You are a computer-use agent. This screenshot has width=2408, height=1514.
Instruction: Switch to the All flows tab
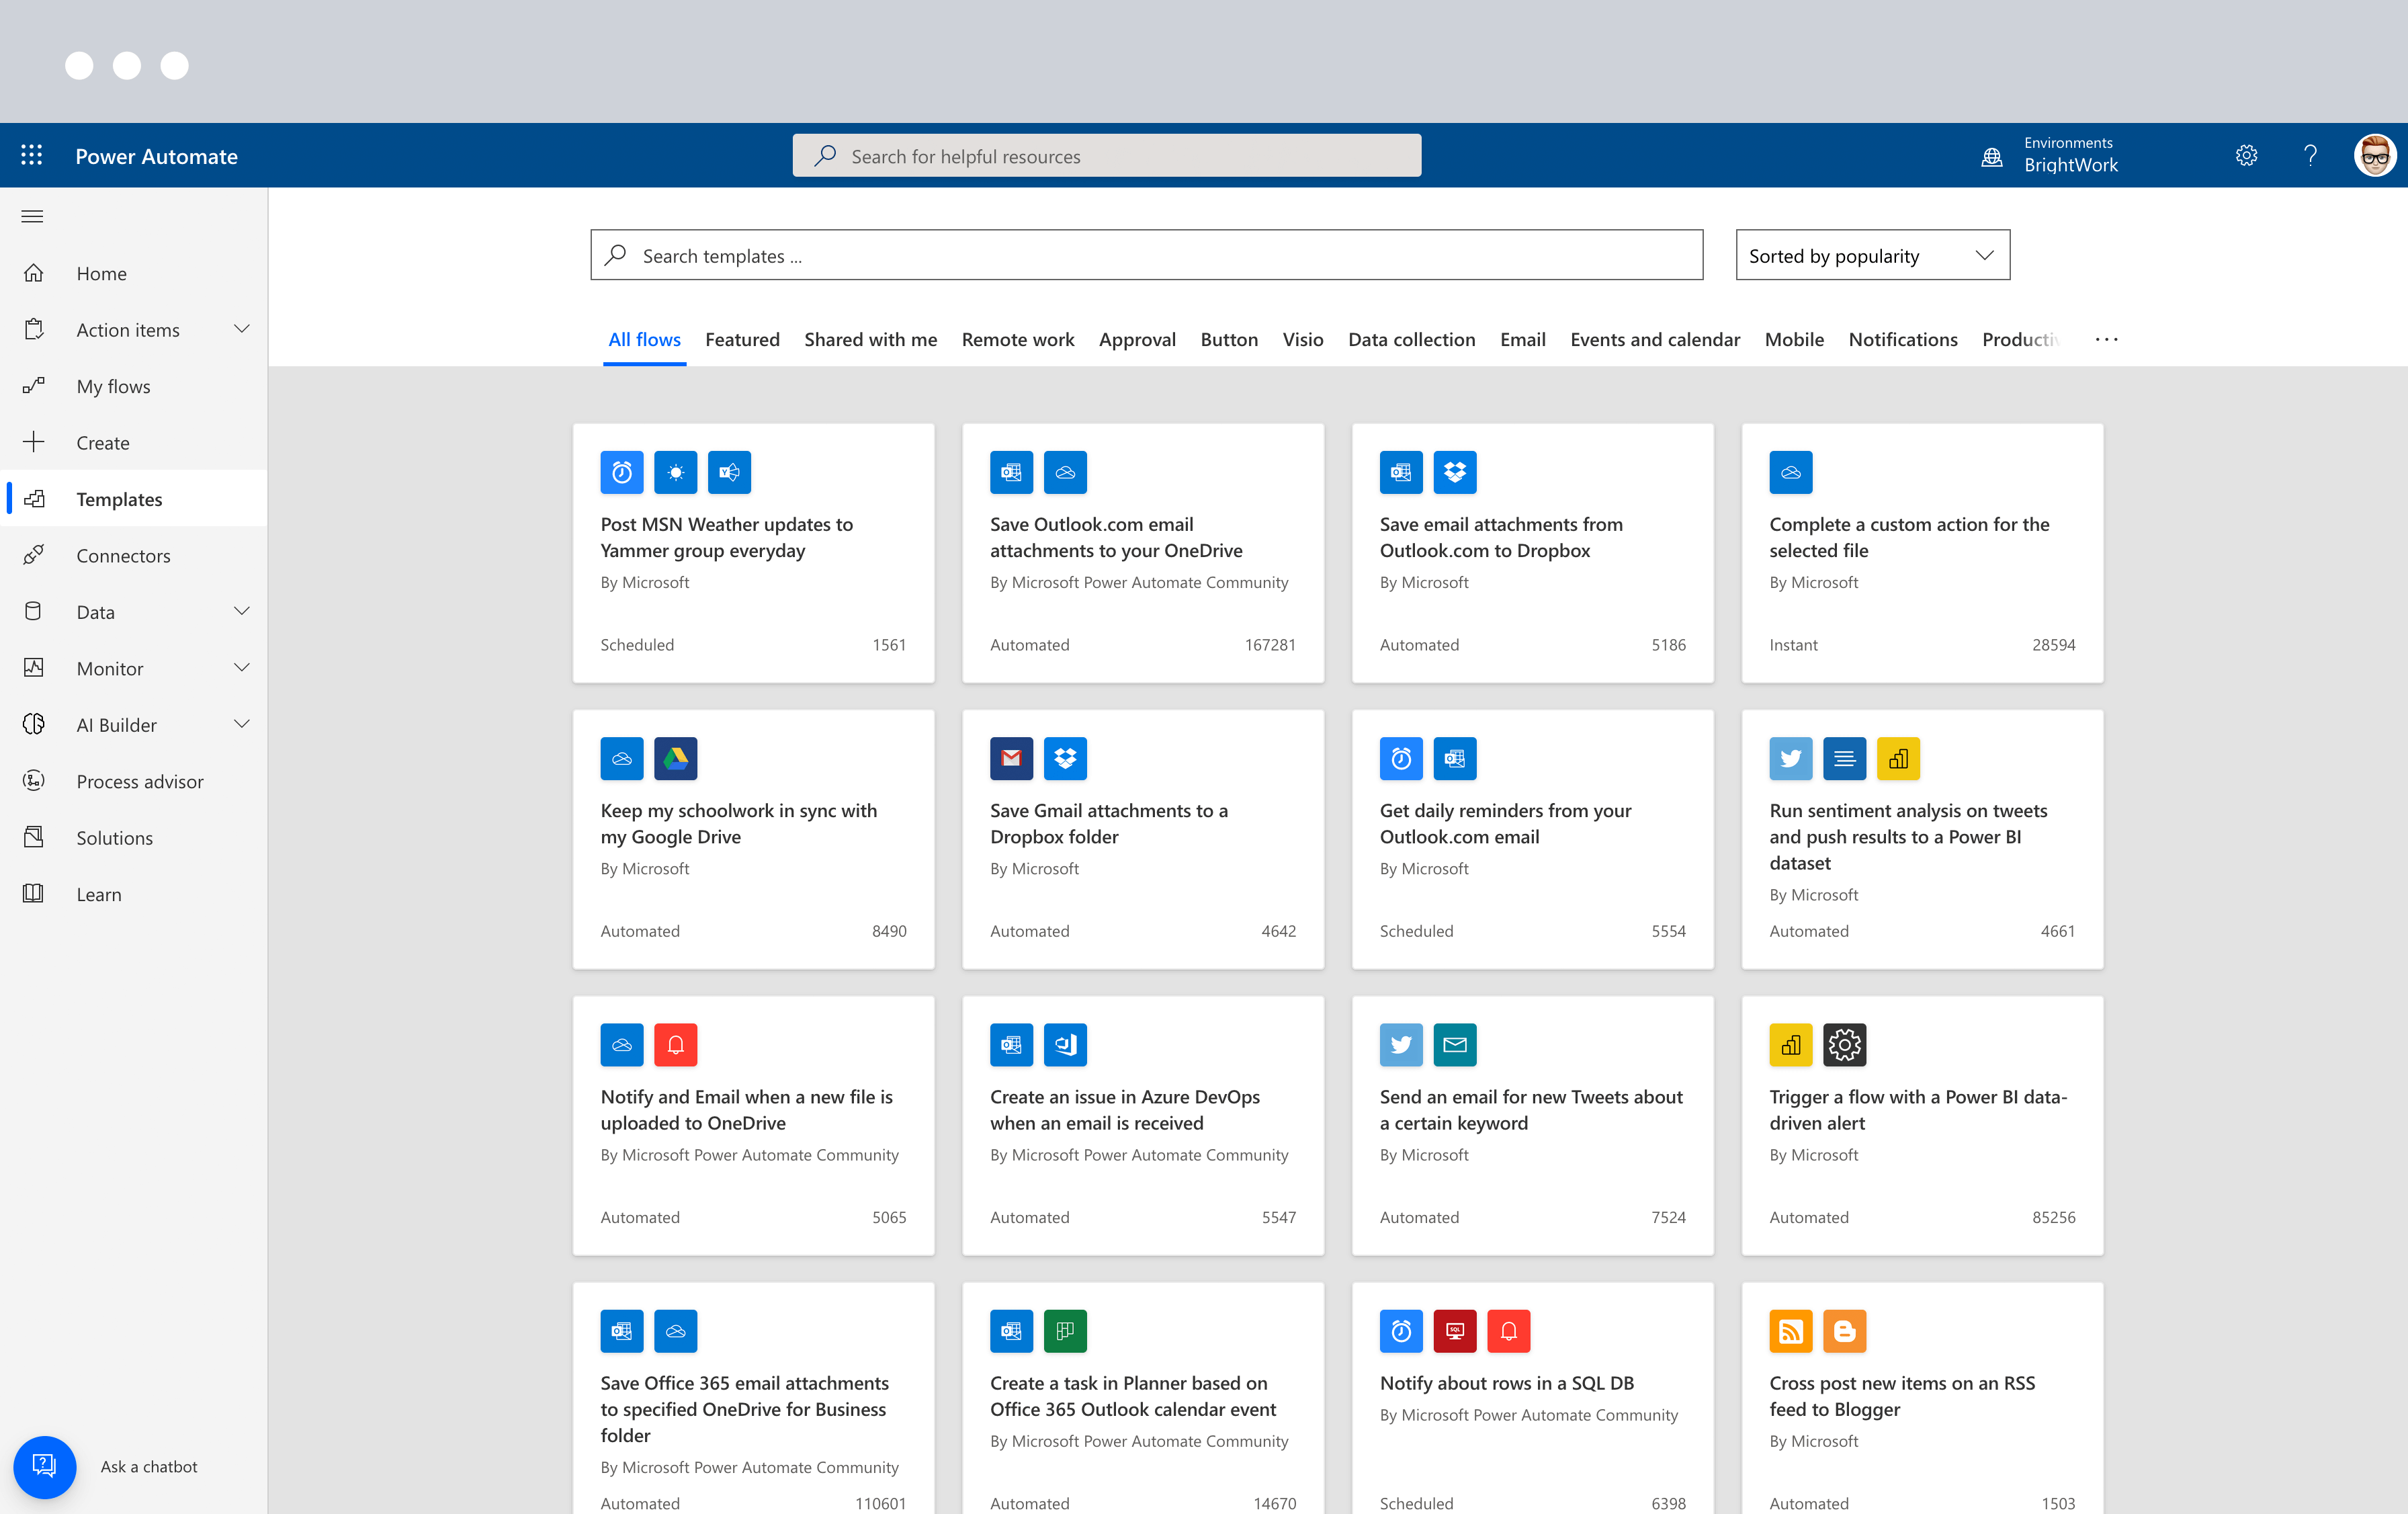644,339
